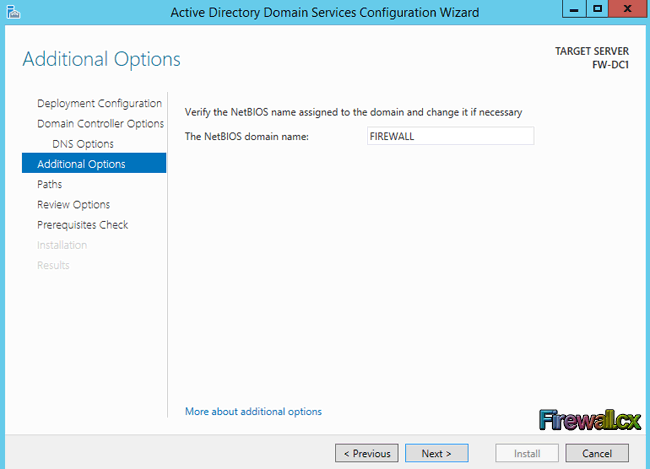Cancel the configuration wizard
650x469 pixels.
tap(597, 453)
